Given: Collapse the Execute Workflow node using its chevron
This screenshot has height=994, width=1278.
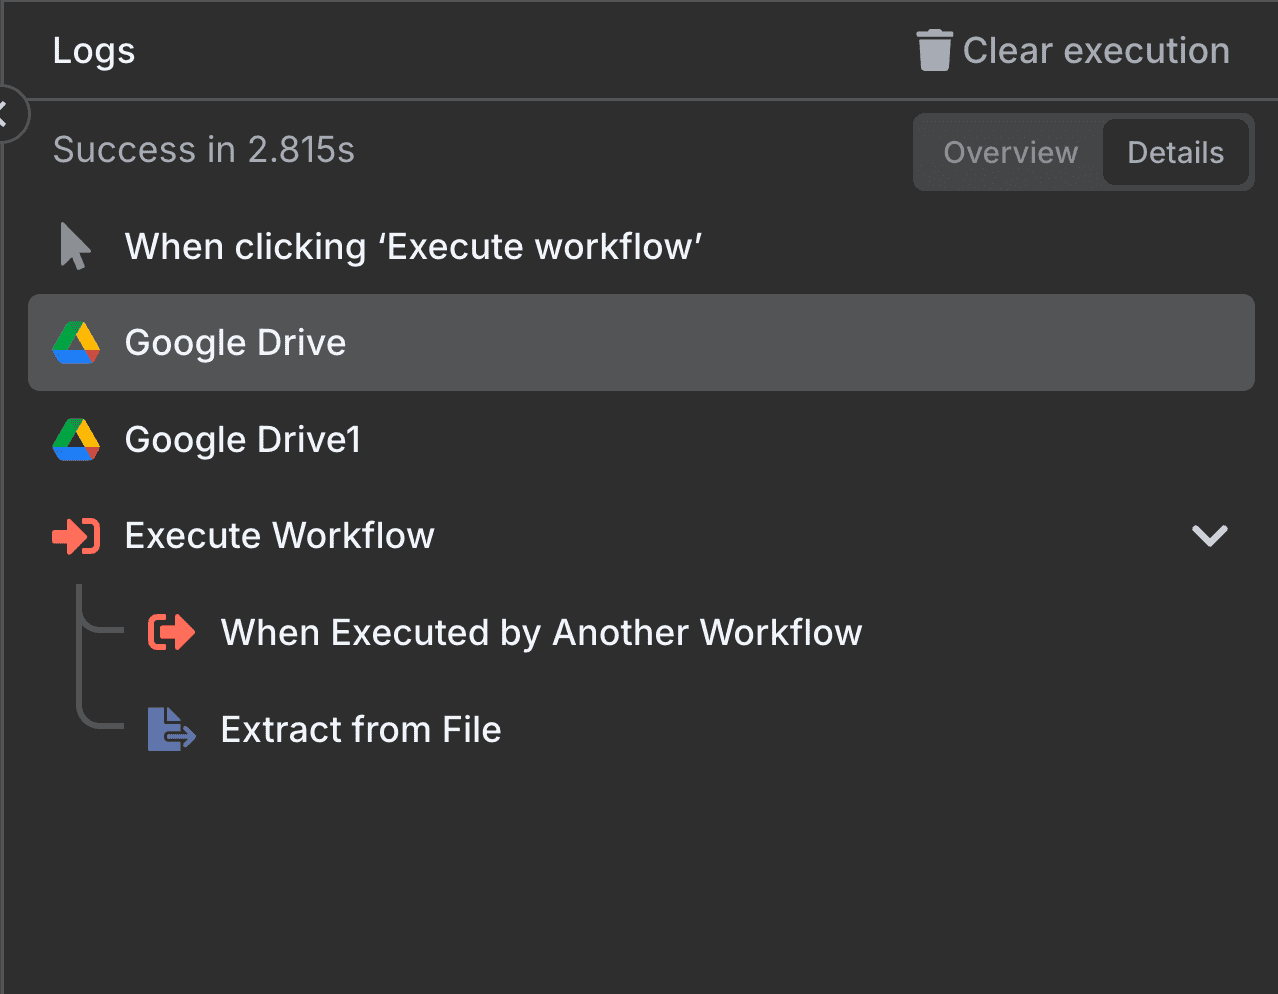Looking at the screenshot, I should pos(1209,536).
